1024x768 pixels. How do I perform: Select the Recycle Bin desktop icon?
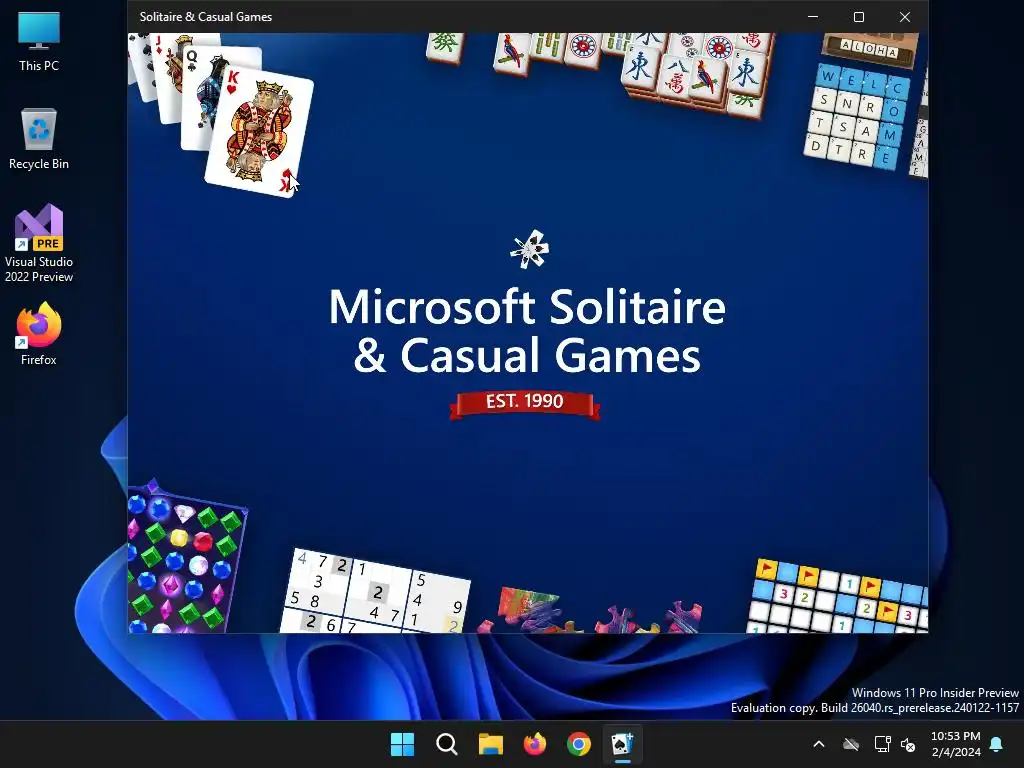tap(39, 139)
